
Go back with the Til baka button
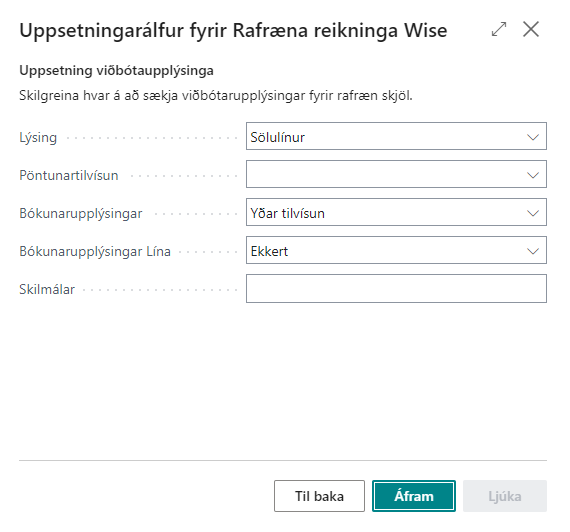(x=319, y=496)
